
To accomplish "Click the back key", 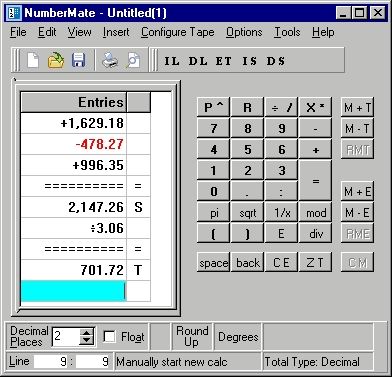I will point(247,263).
